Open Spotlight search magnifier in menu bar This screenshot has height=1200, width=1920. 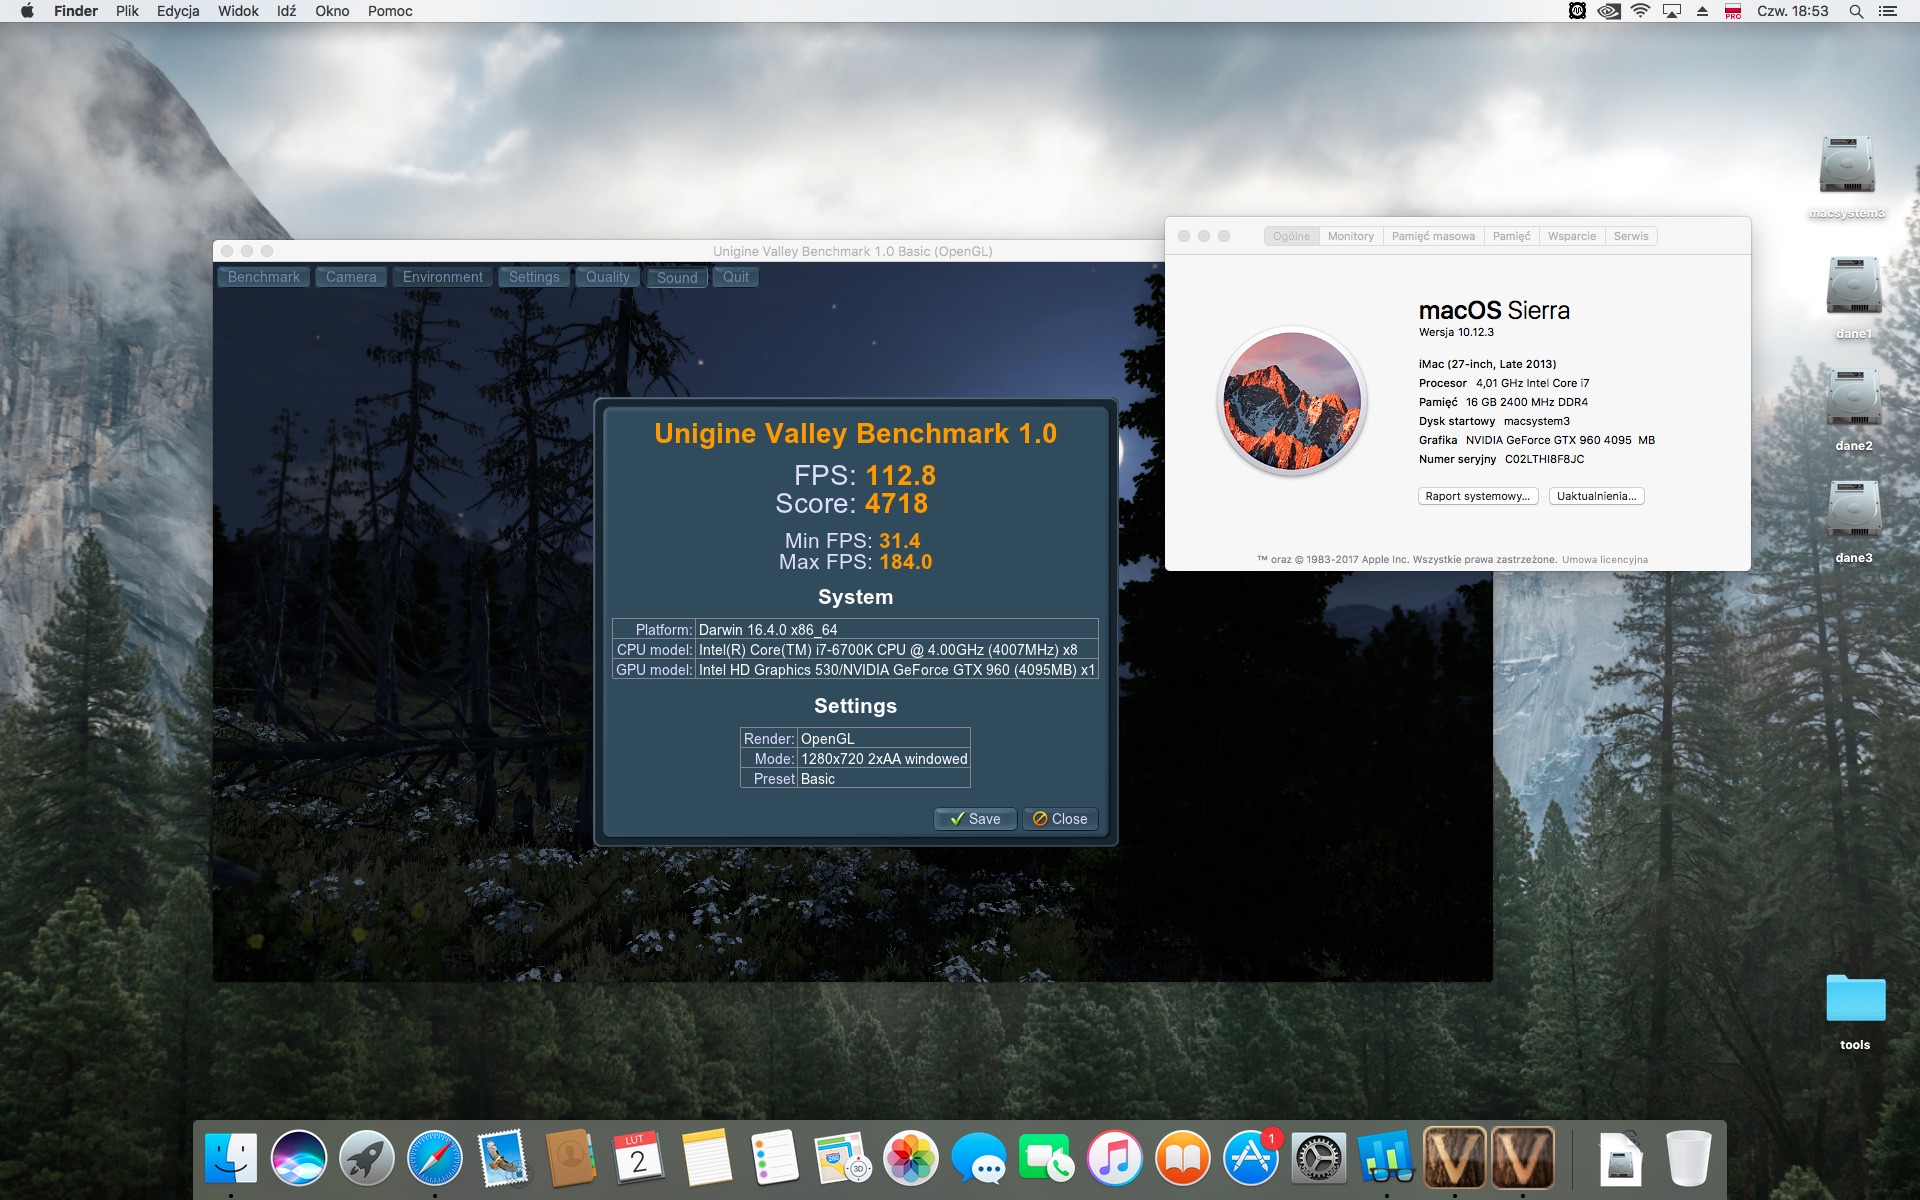pyautogui.click(x=1856, y=11)
